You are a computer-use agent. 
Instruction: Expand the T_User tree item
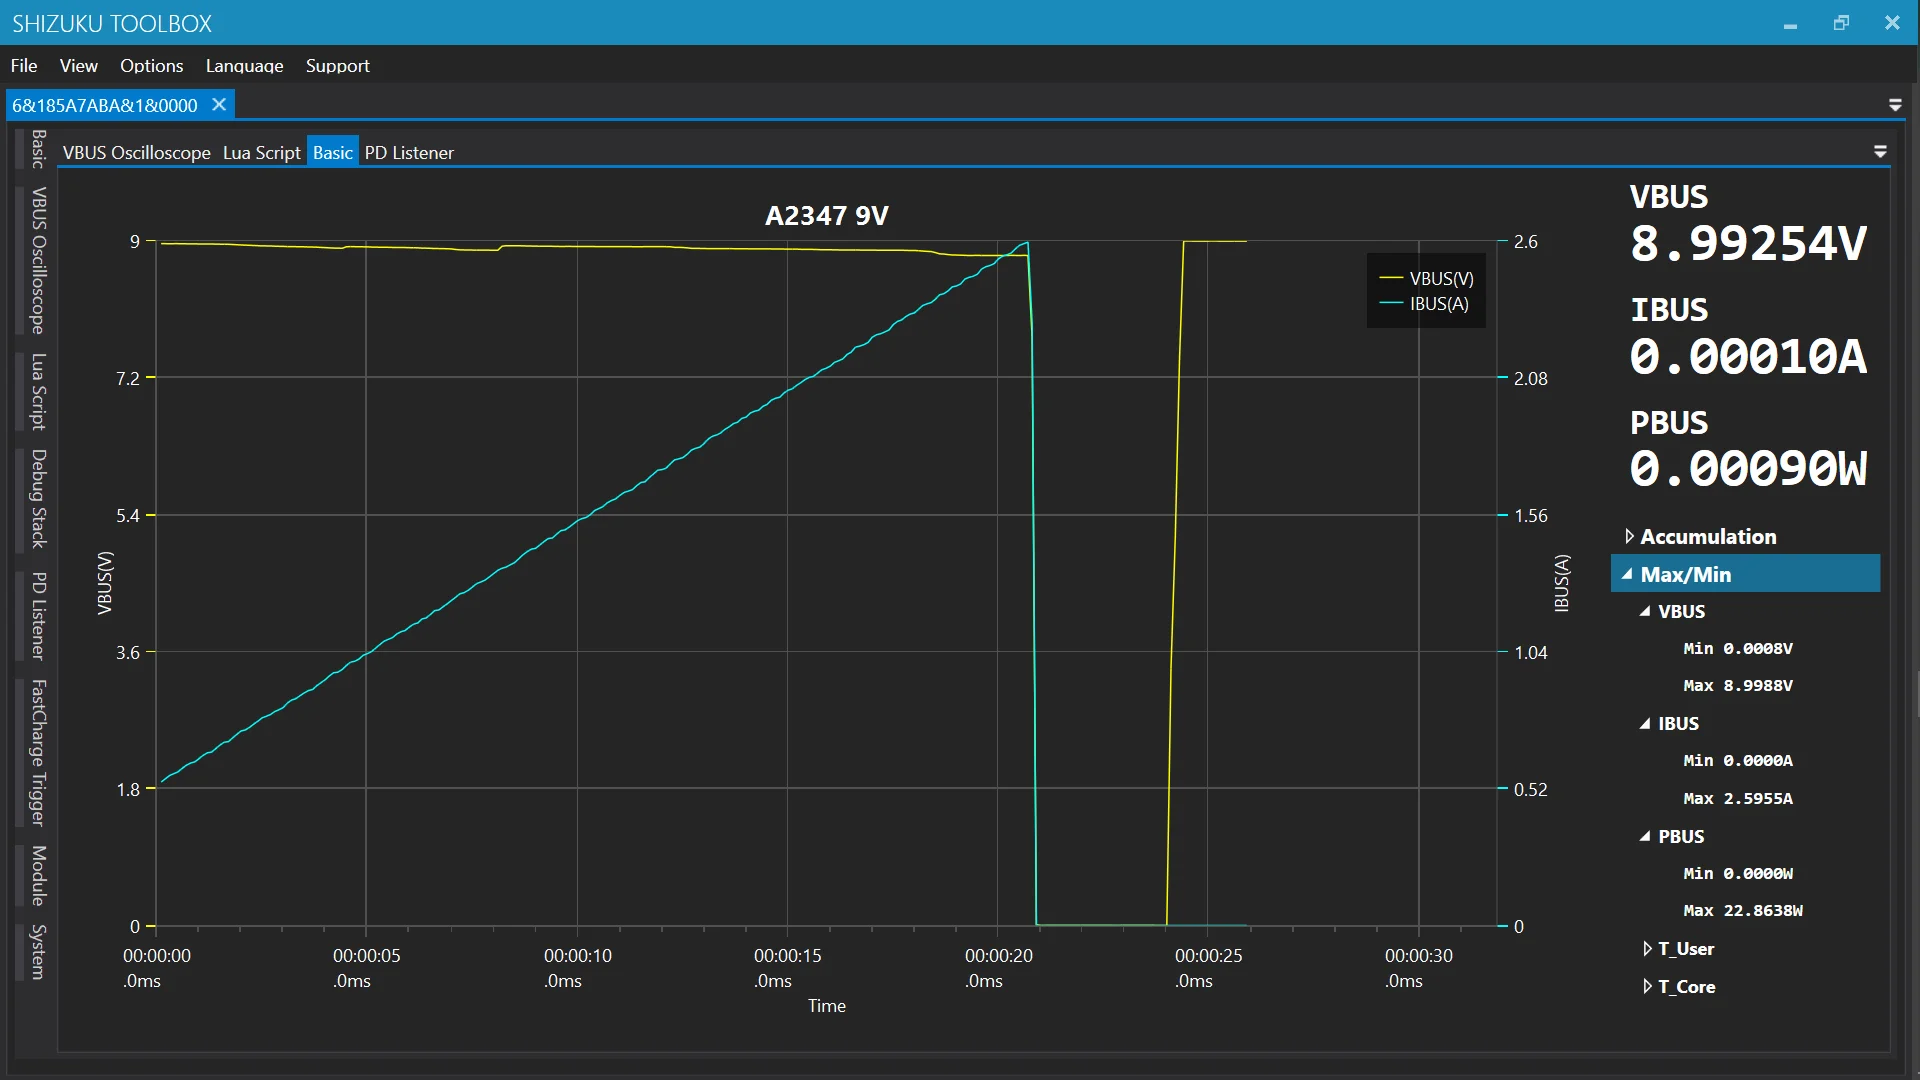pos(1647,949)
